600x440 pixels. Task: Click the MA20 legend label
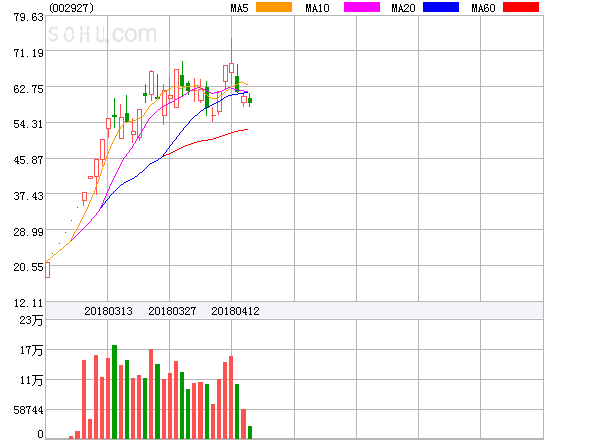[403, 8]
